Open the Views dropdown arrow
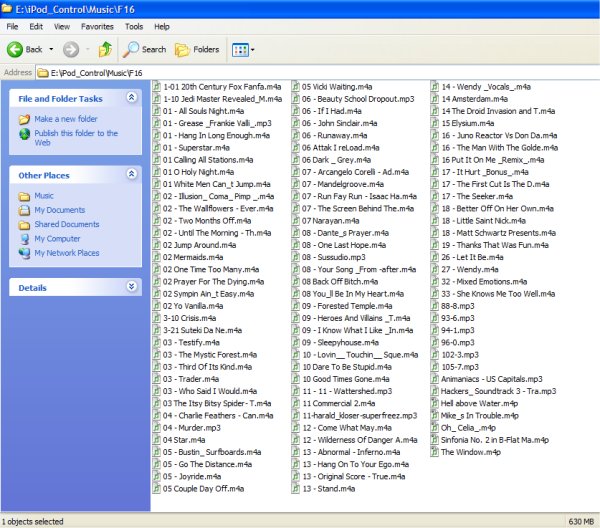This screenshot has height=528, width=600. (x=253, y=50)
